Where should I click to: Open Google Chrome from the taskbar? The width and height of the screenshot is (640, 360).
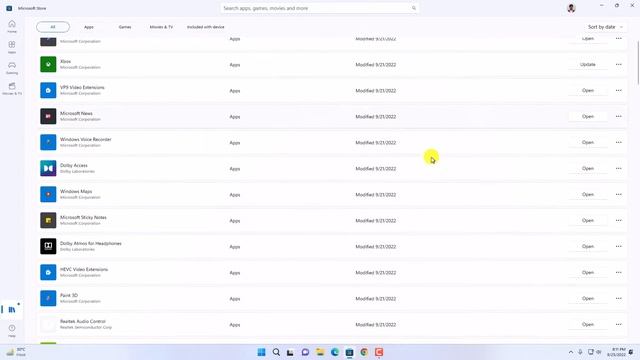(364, 352)
